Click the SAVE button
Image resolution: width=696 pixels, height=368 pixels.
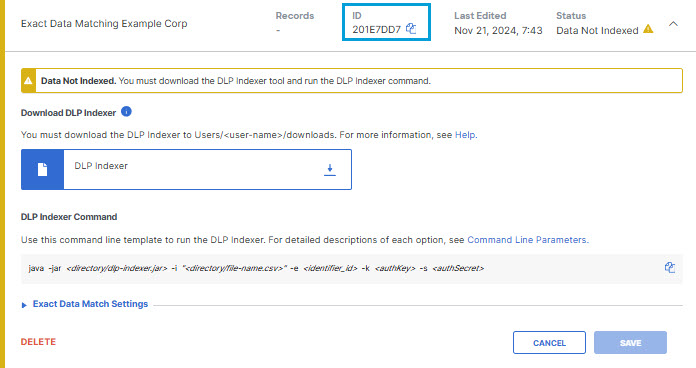click(630, 343)
